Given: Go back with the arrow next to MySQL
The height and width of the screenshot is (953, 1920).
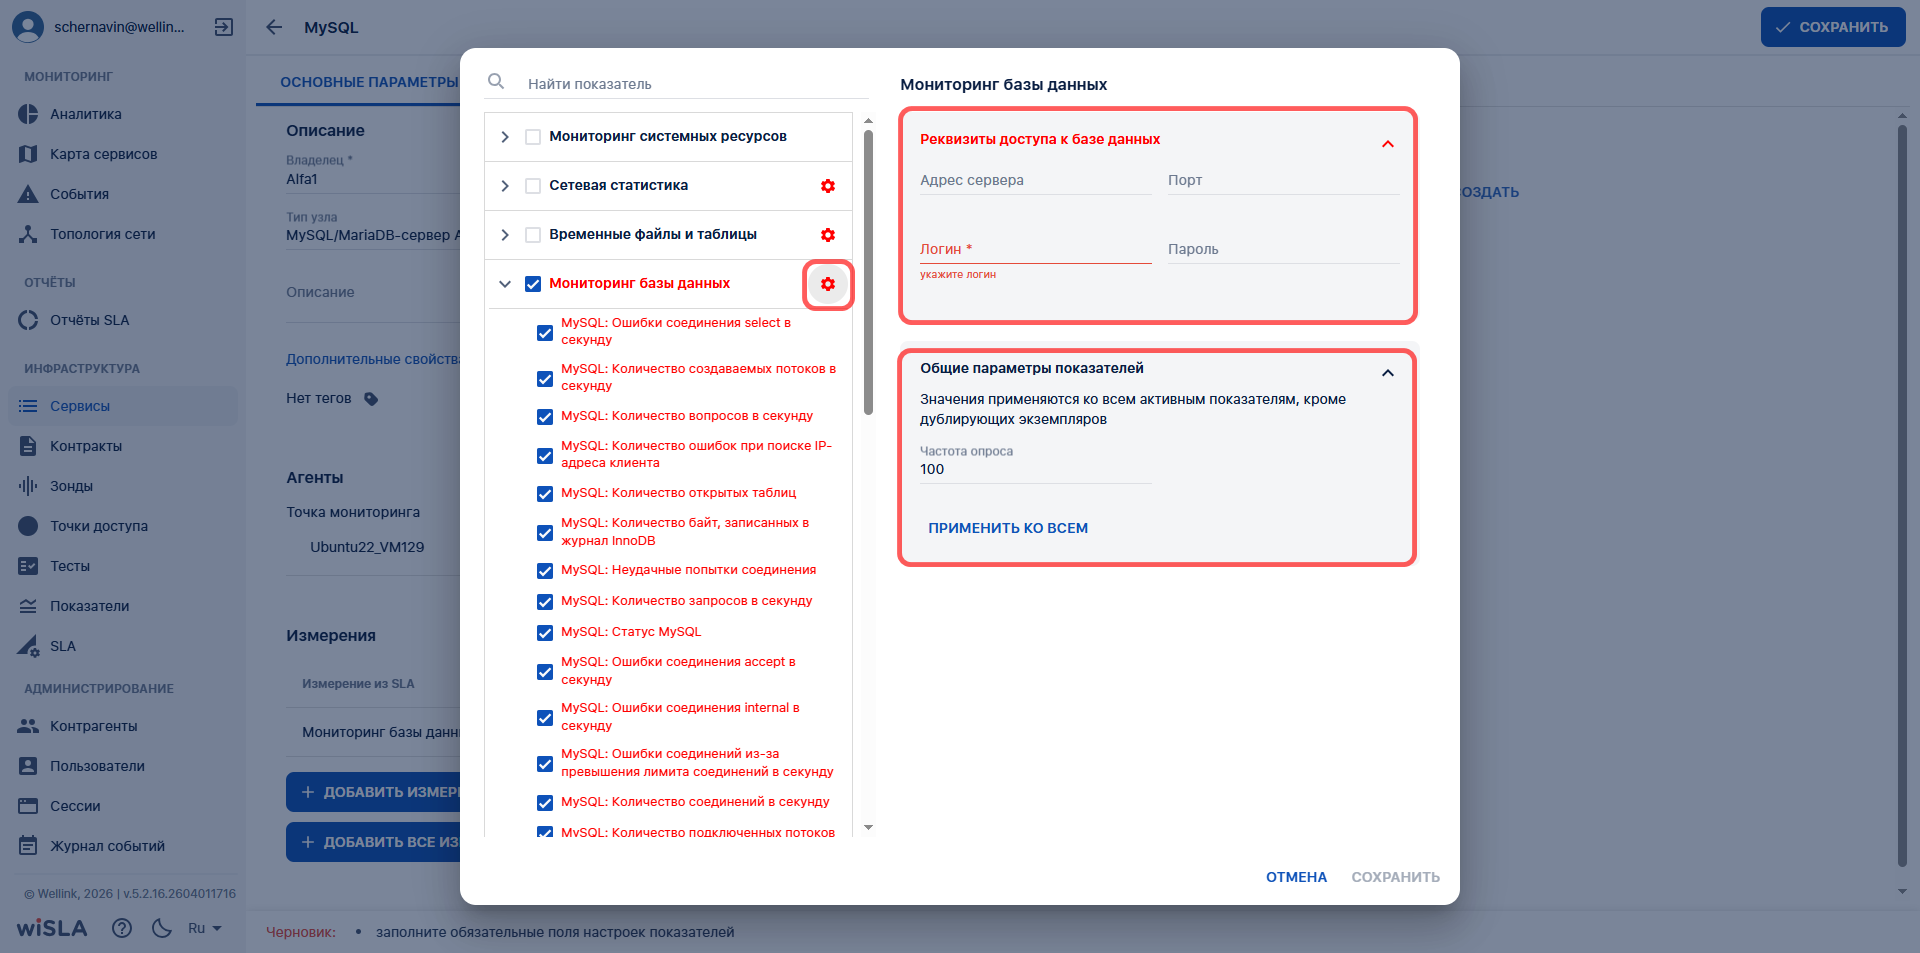Looking at the screenshot, I should 274,27.
